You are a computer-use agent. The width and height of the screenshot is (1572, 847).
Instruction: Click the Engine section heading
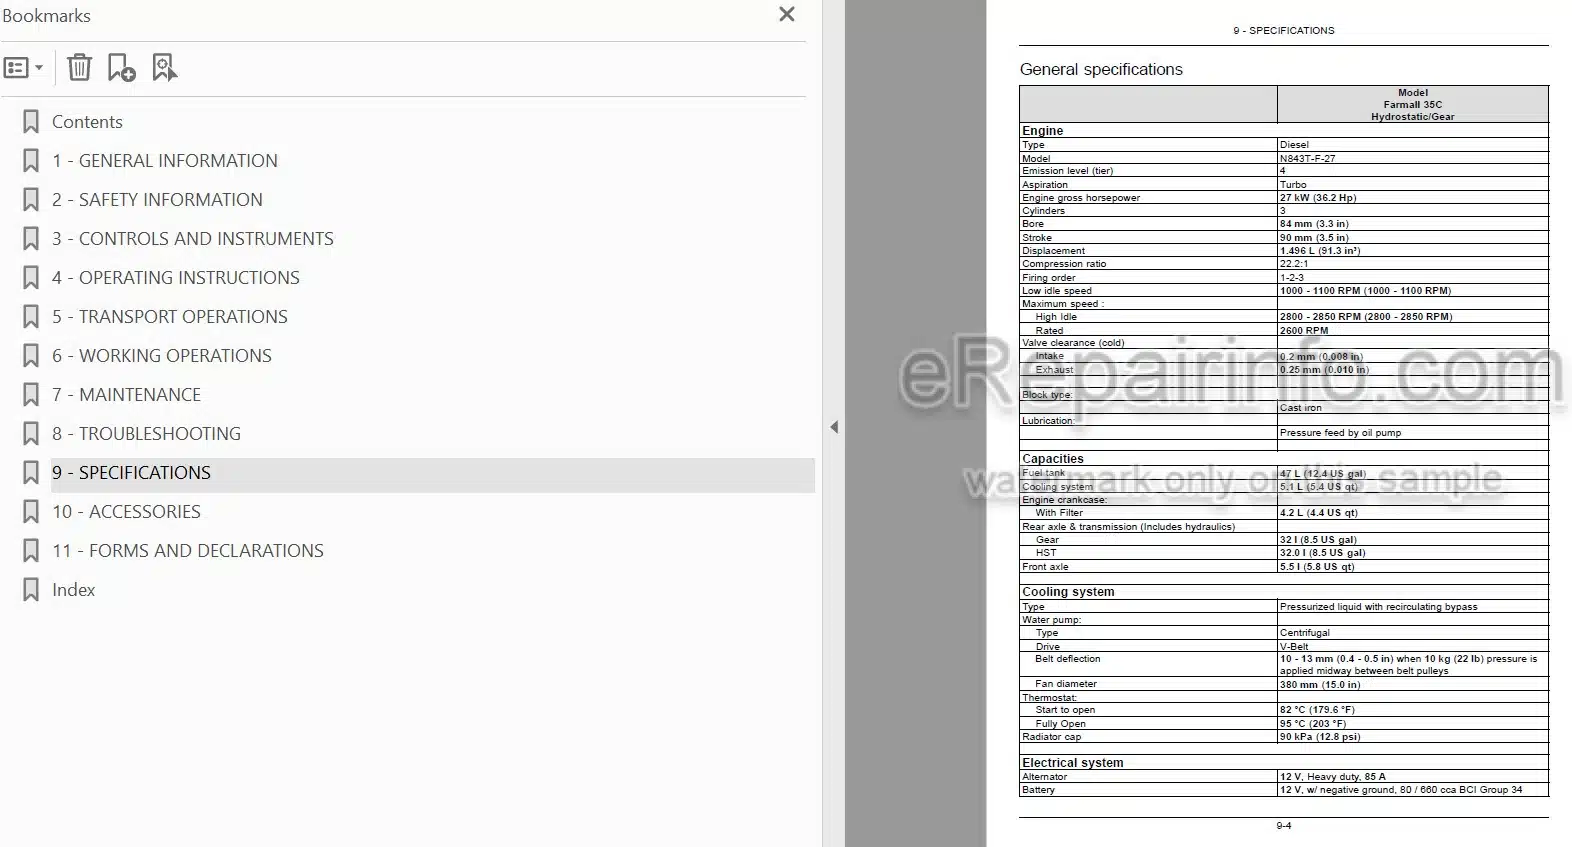coord(1042,131)
